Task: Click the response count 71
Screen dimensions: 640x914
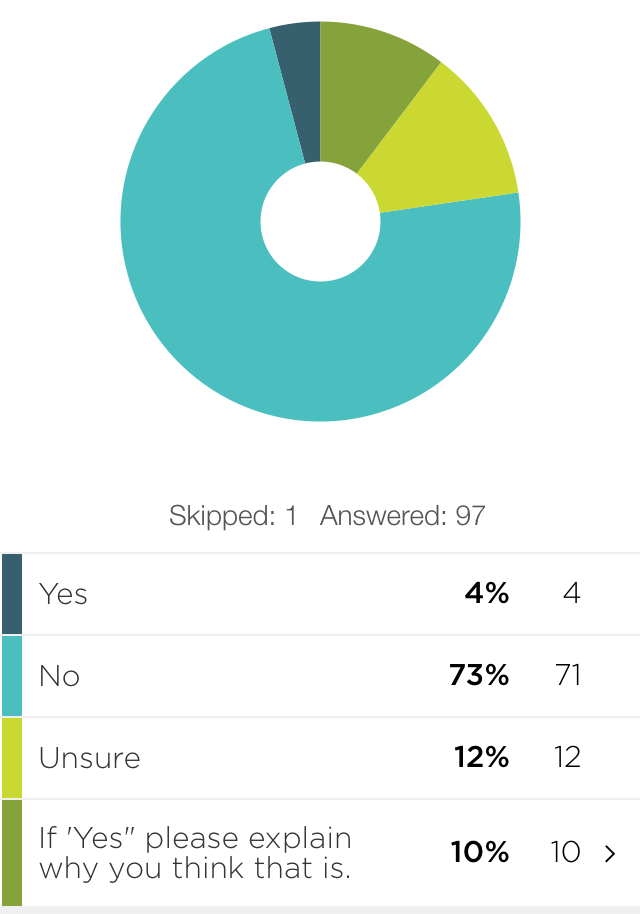Action: coord(567,676)
